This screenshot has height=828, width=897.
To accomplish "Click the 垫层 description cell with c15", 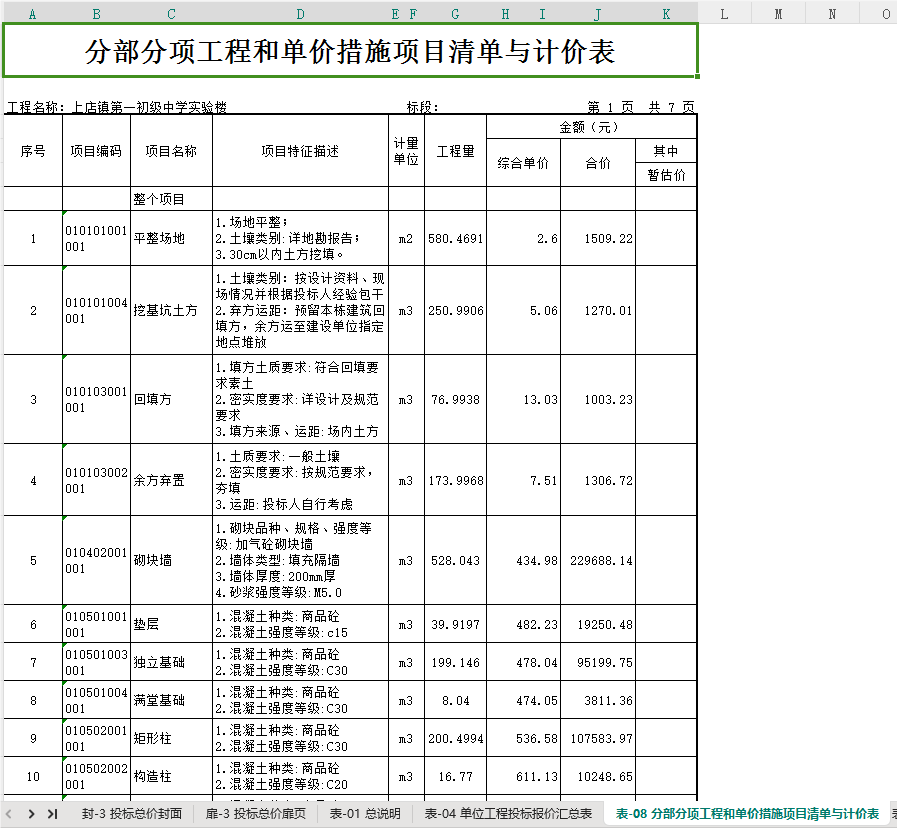I will click(300, 624).
